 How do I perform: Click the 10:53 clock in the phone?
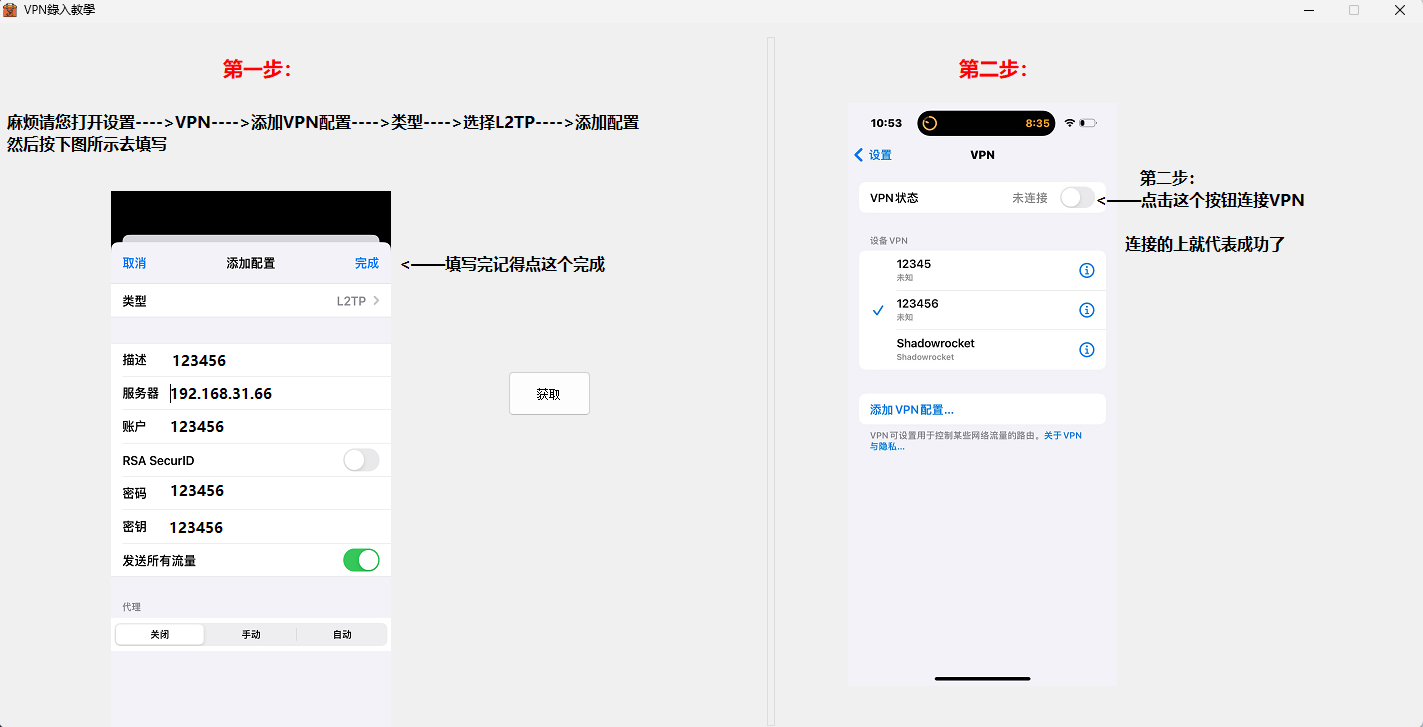click(886, 123)
